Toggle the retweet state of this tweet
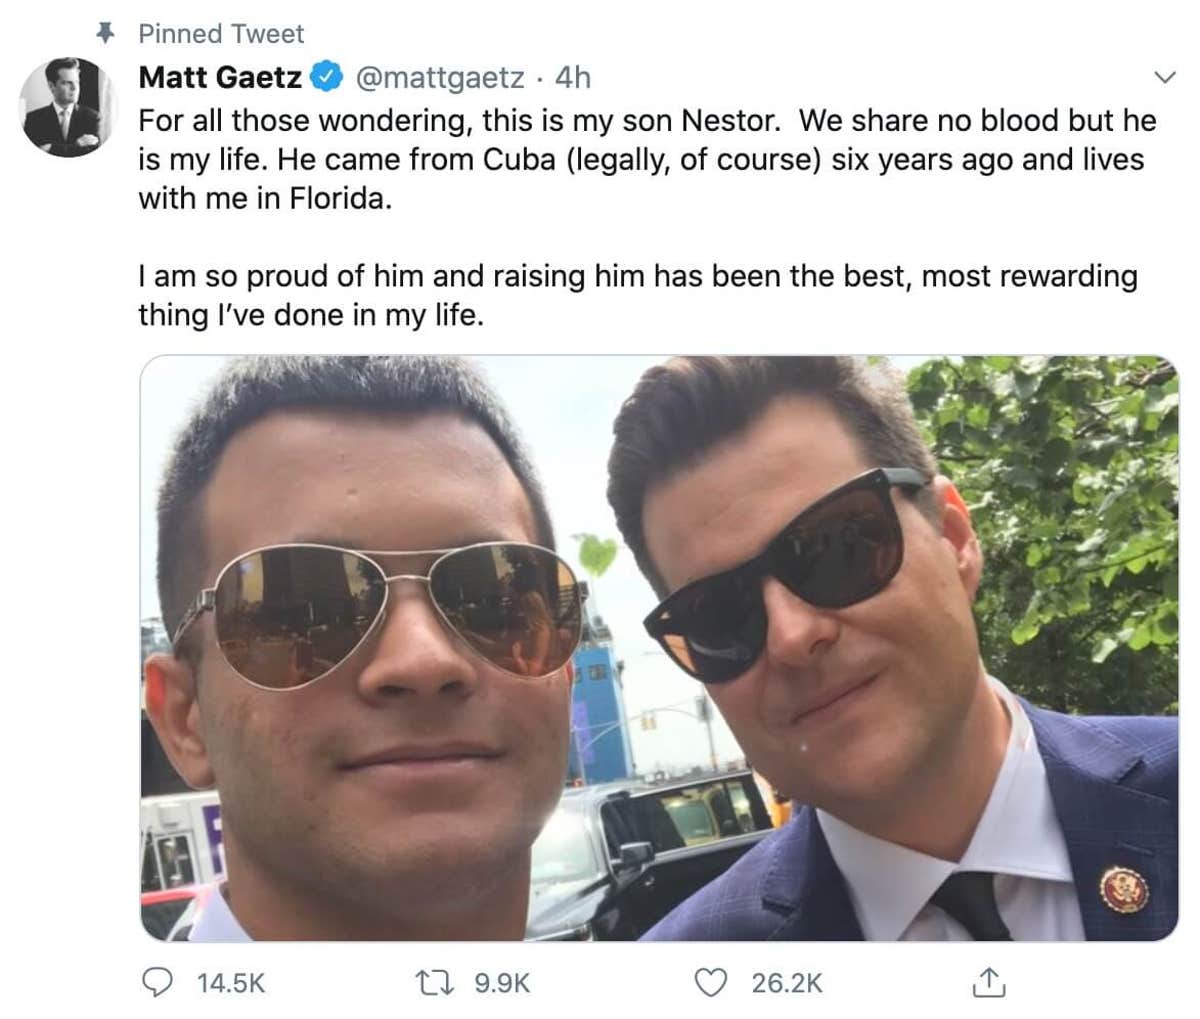The image size is (1200, 1019). [435, 982]
